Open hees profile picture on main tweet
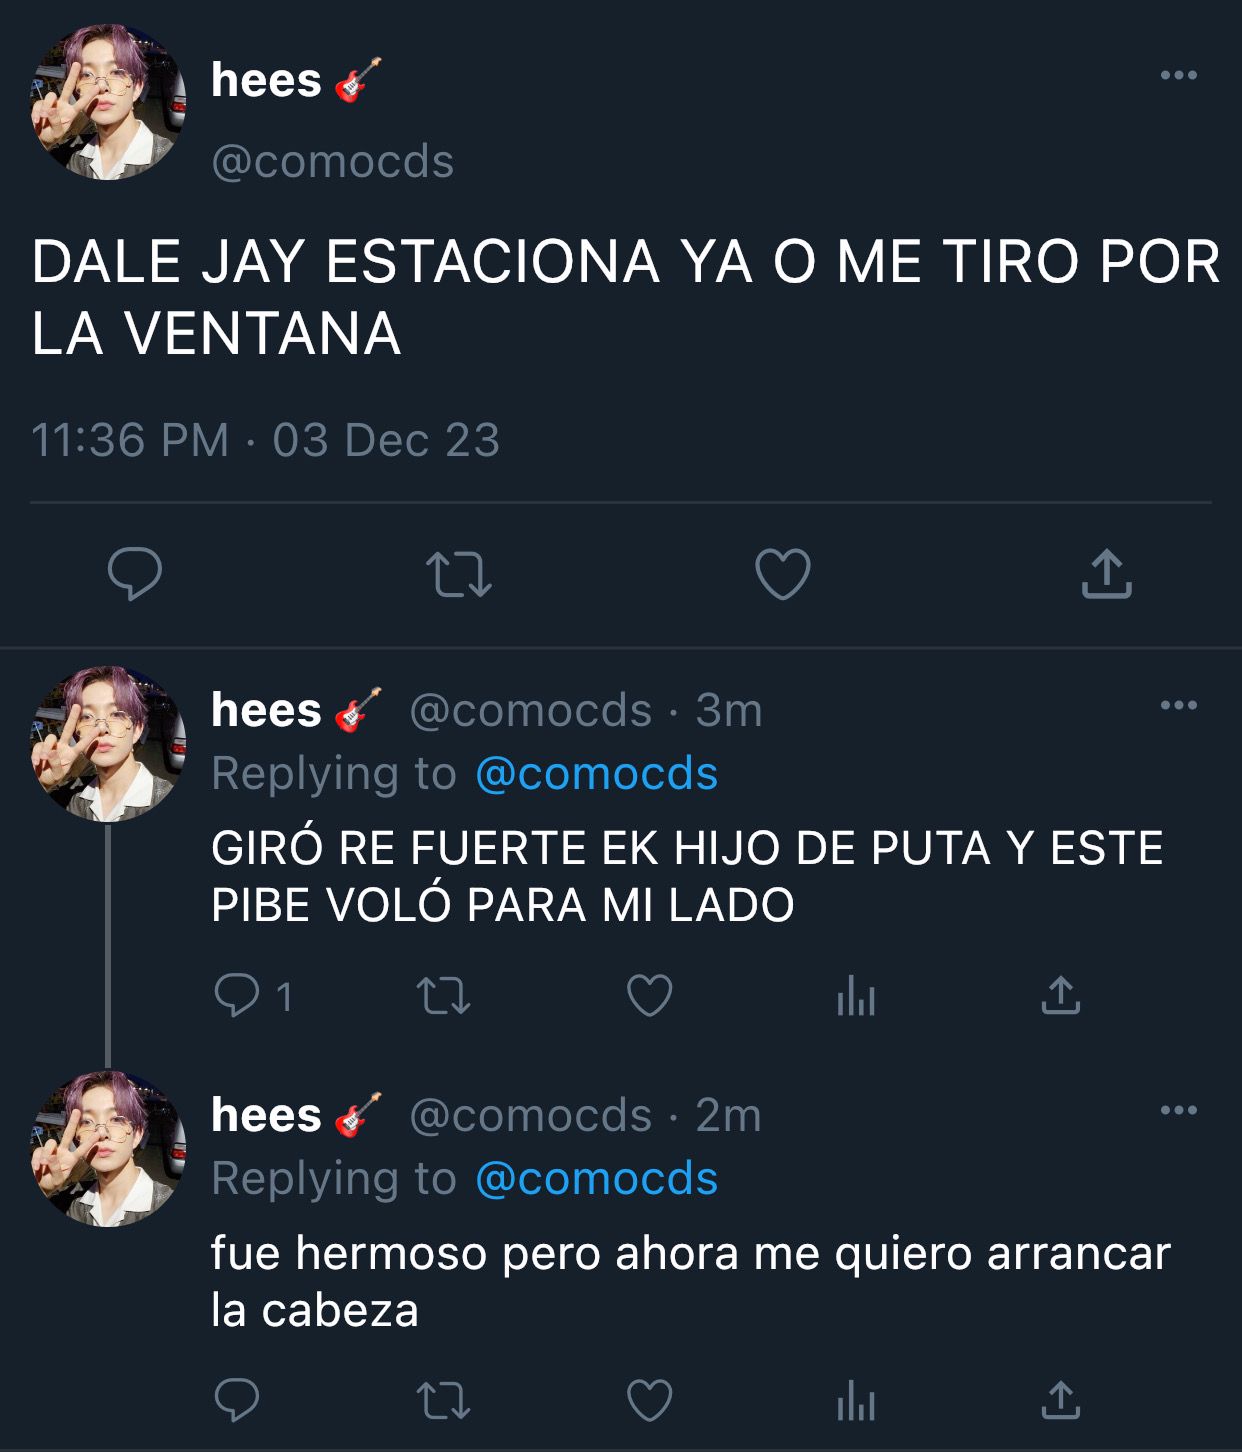Screen dimensions: 1242x1452 click(108, 103)
